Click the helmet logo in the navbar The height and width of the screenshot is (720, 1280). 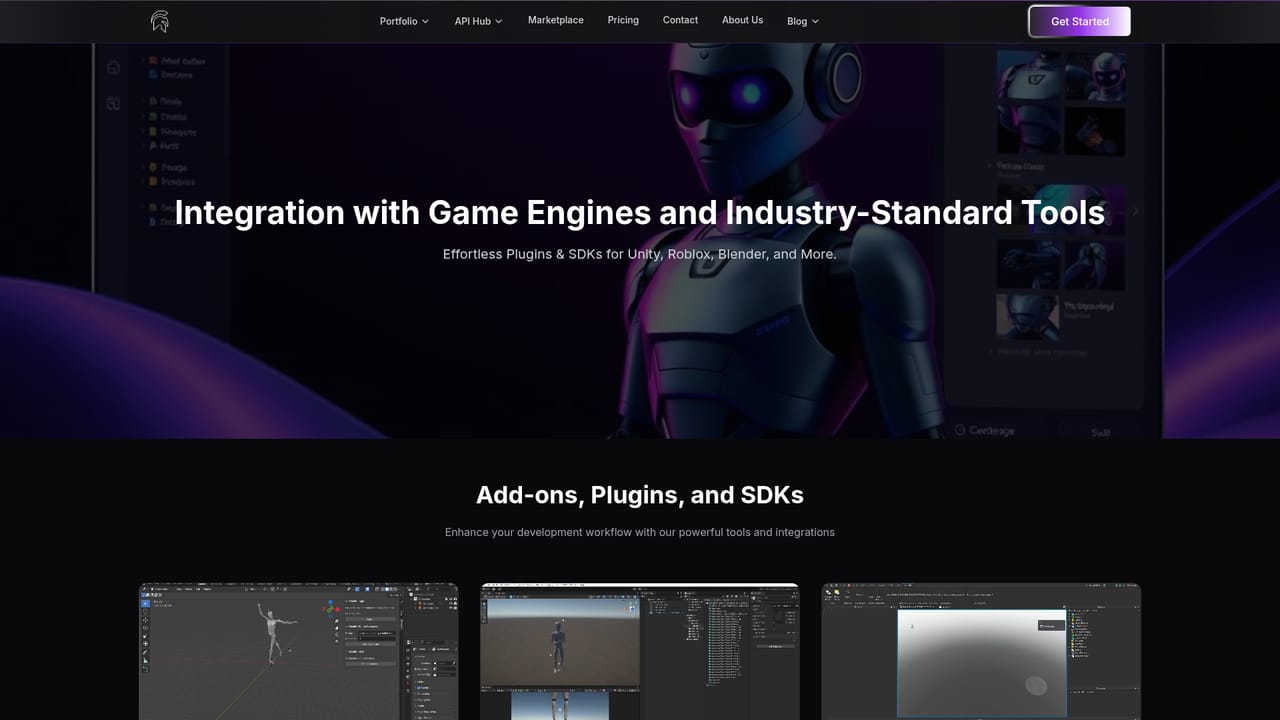coord(160,21)
